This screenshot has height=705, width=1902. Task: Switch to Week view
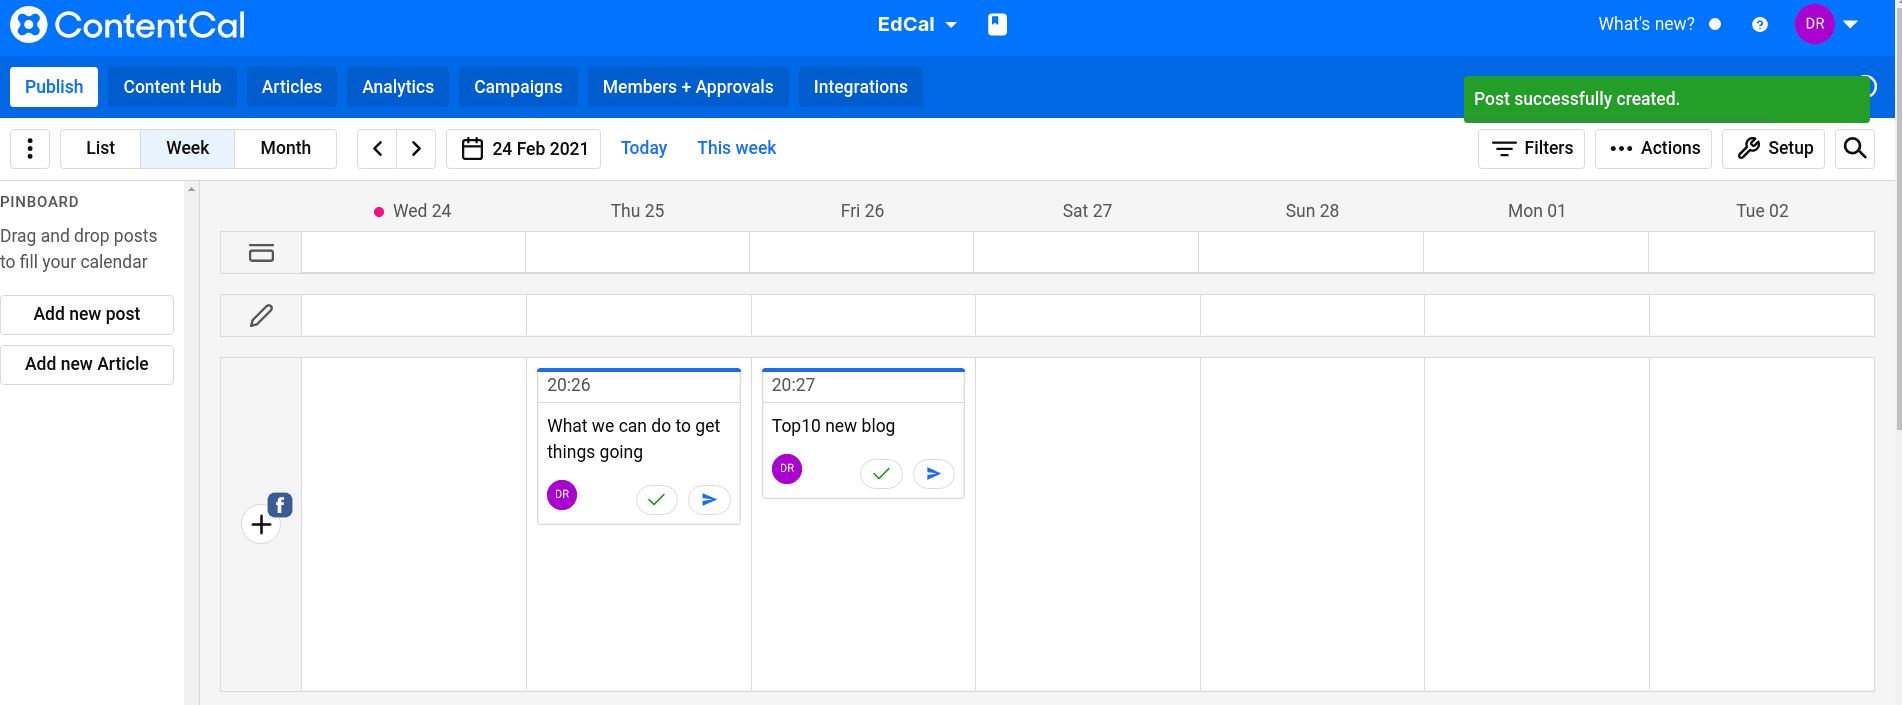point(187,148)
